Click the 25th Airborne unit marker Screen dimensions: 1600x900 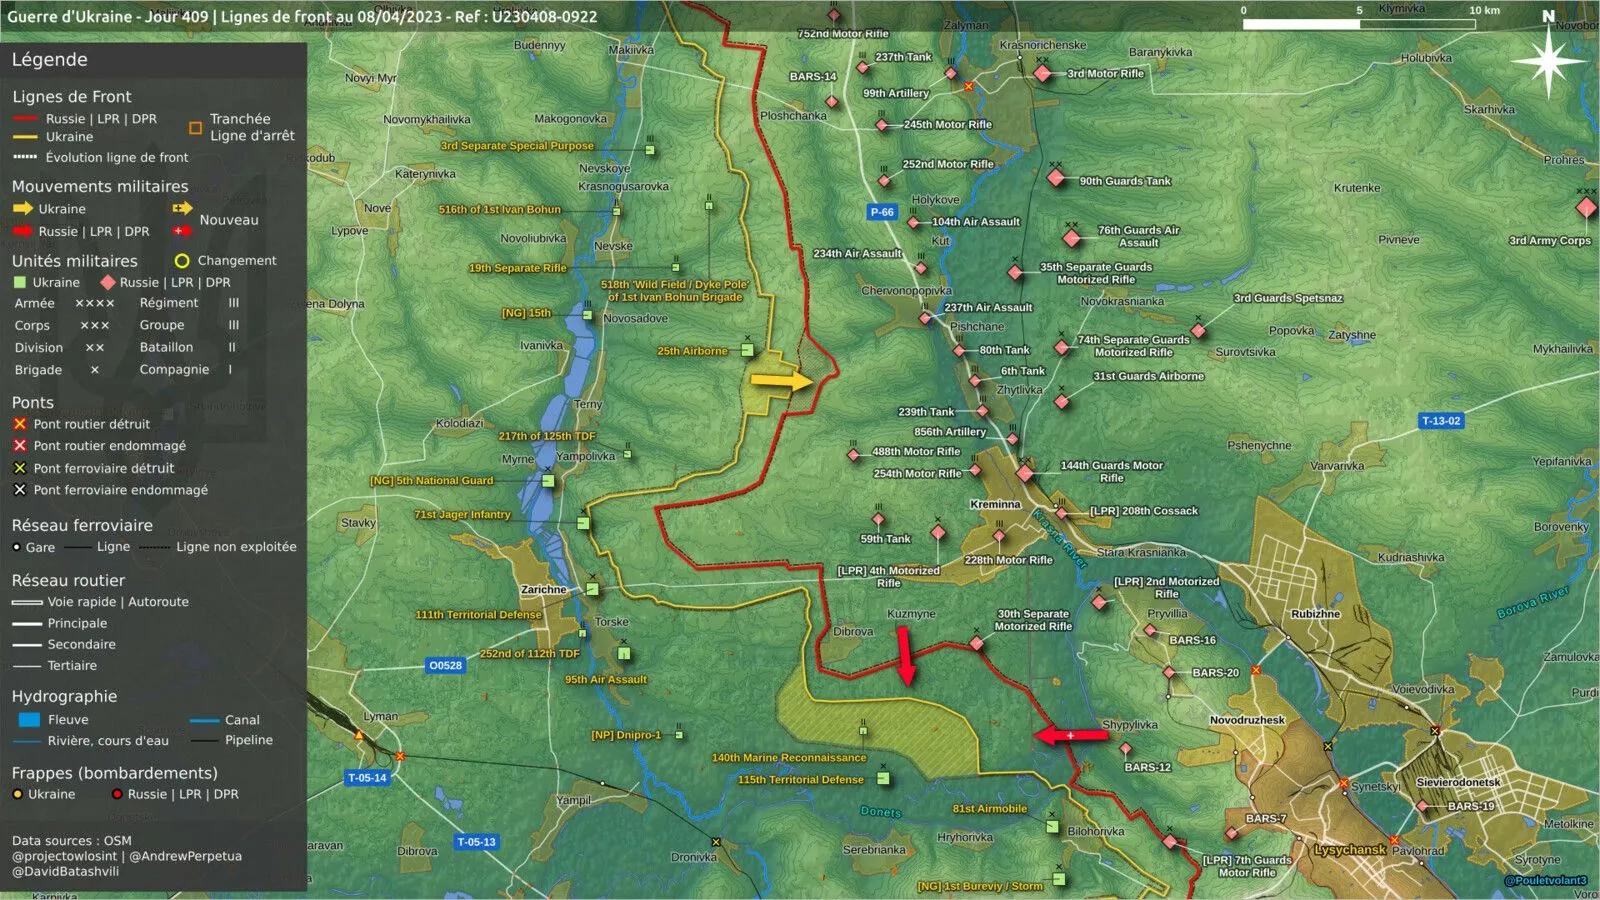747,351
